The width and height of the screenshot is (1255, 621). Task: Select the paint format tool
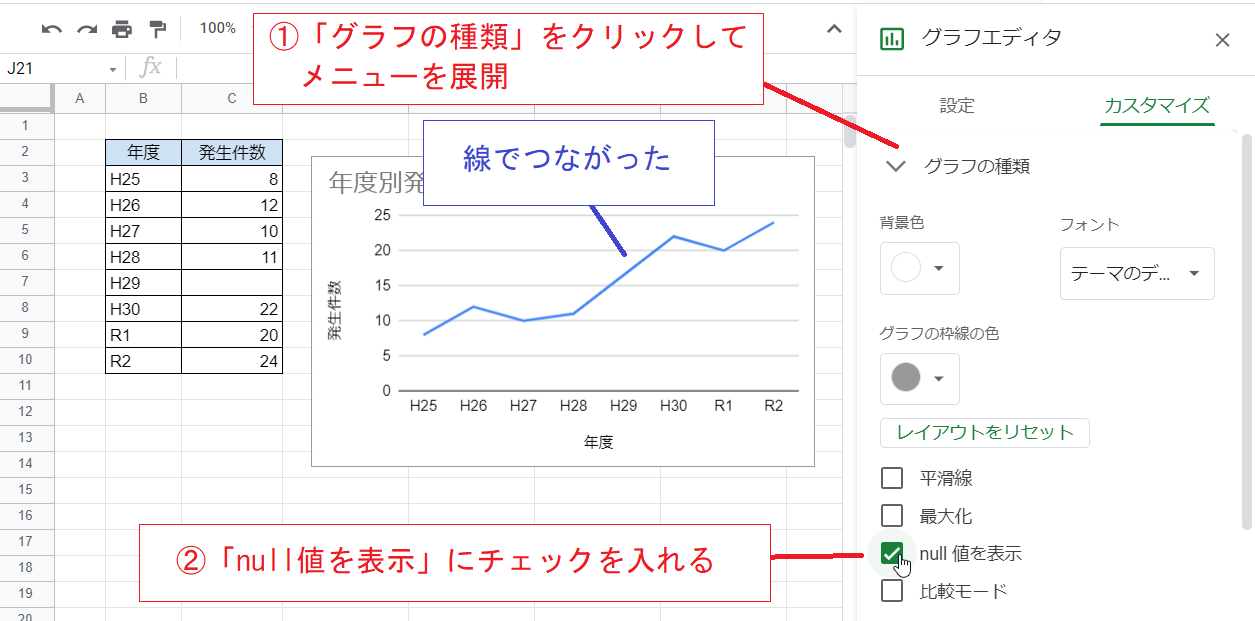[x=157, y=29]
